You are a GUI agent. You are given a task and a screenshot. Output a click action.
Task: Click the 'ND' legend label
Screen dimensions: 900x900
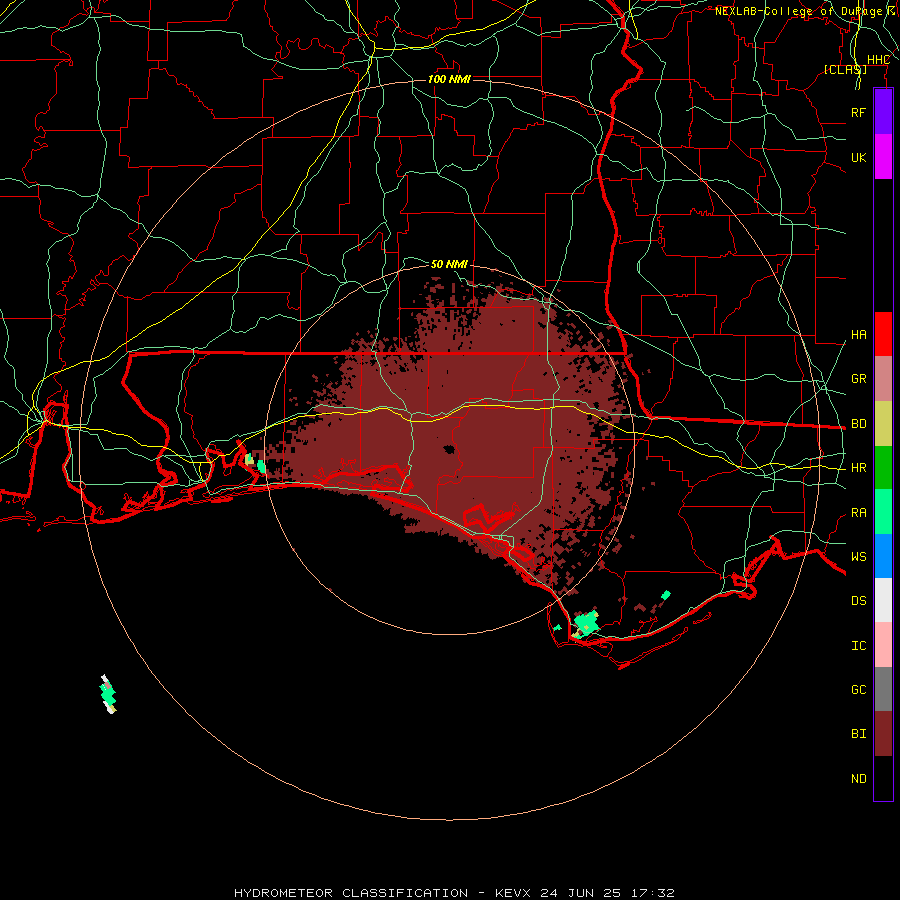click(x=858, y=778)
